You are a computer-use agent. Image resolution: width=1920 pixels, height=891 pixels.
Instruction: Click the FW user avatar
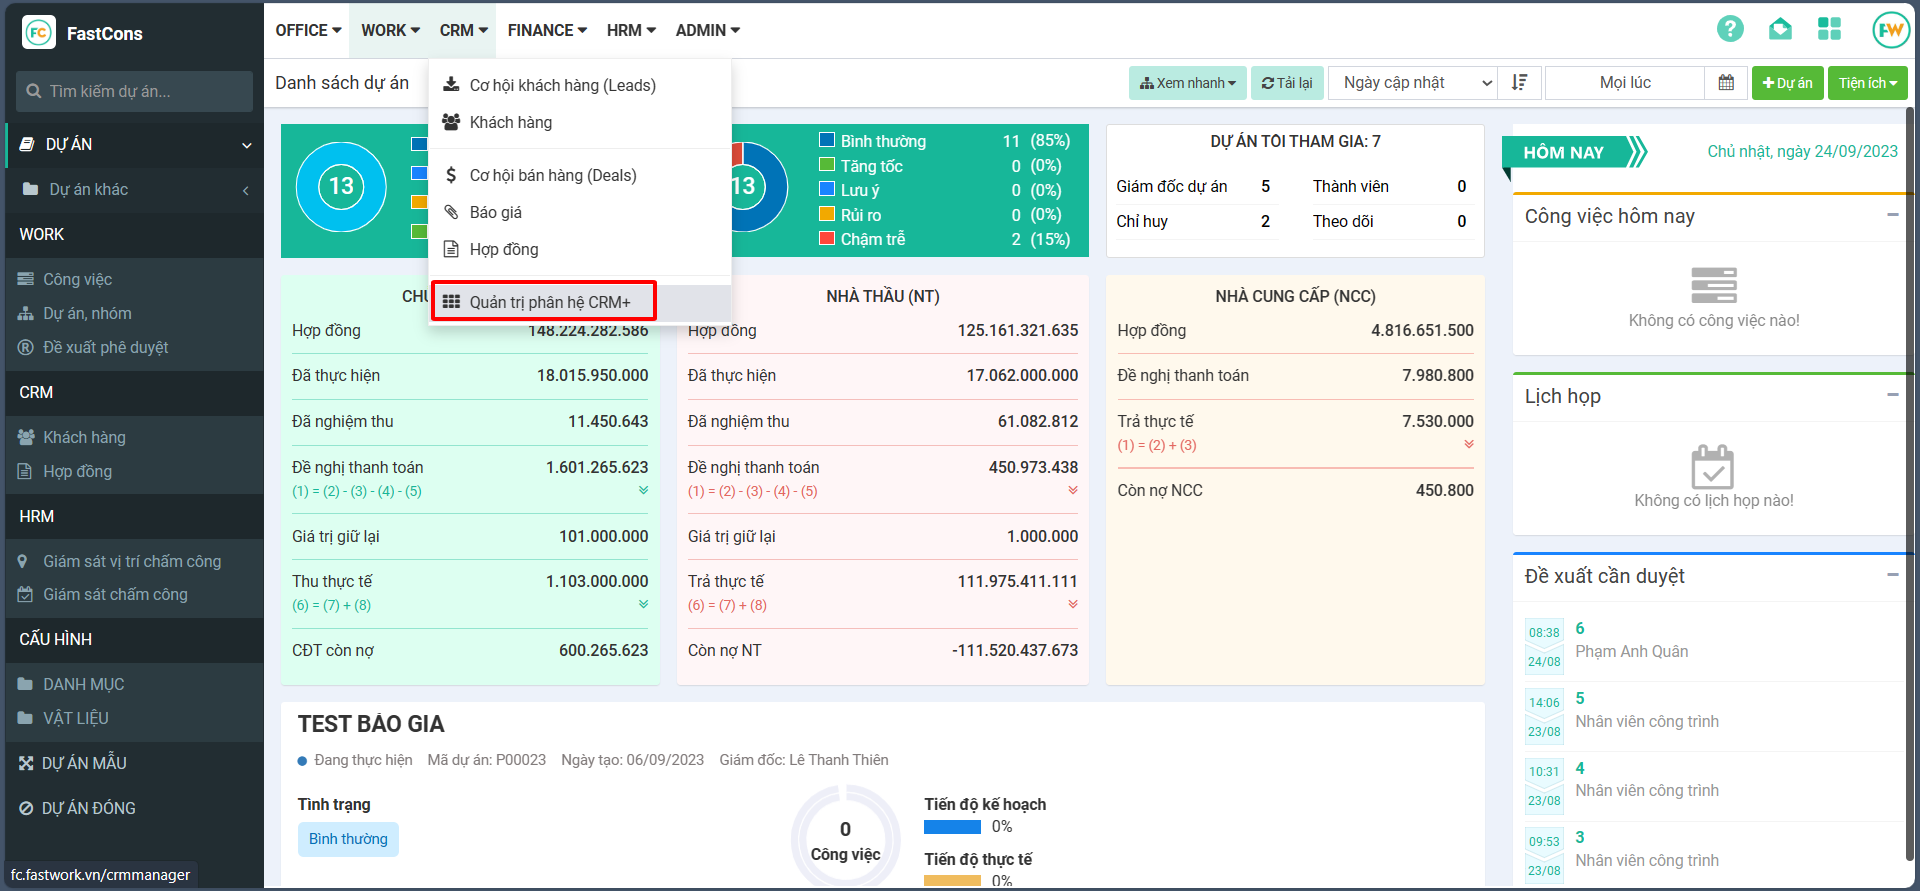(x=1890, y=30)
